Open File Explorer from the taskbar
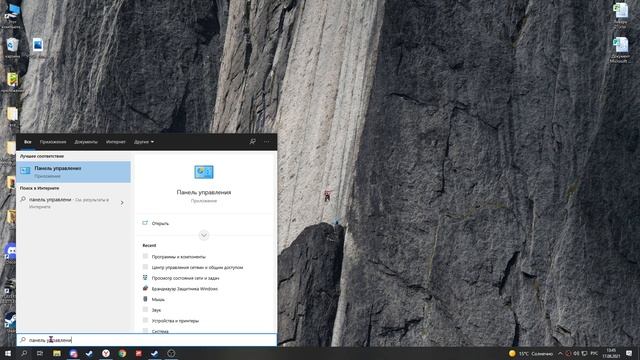The image size is (640, 360). (x=57, y=353)
